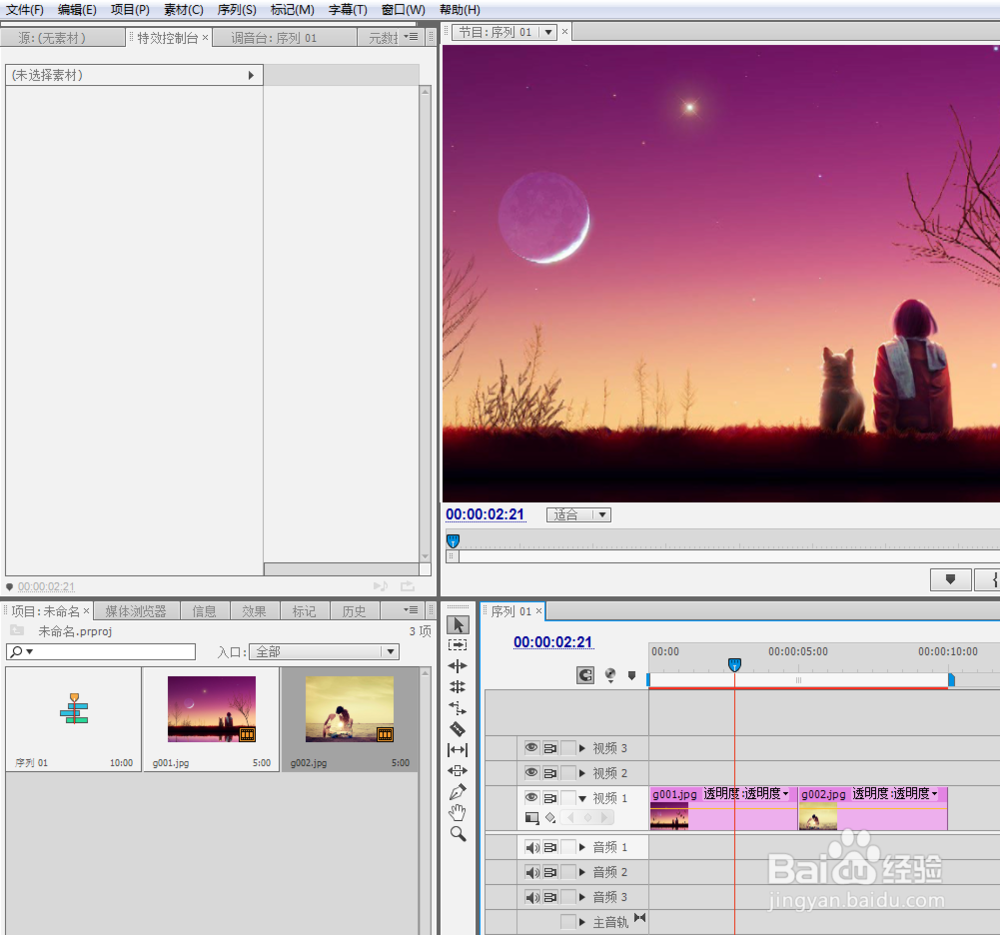Screen dimensions: 1000x935
Task: Expand the 视频 2 track
Action: [x=582, y=773]
